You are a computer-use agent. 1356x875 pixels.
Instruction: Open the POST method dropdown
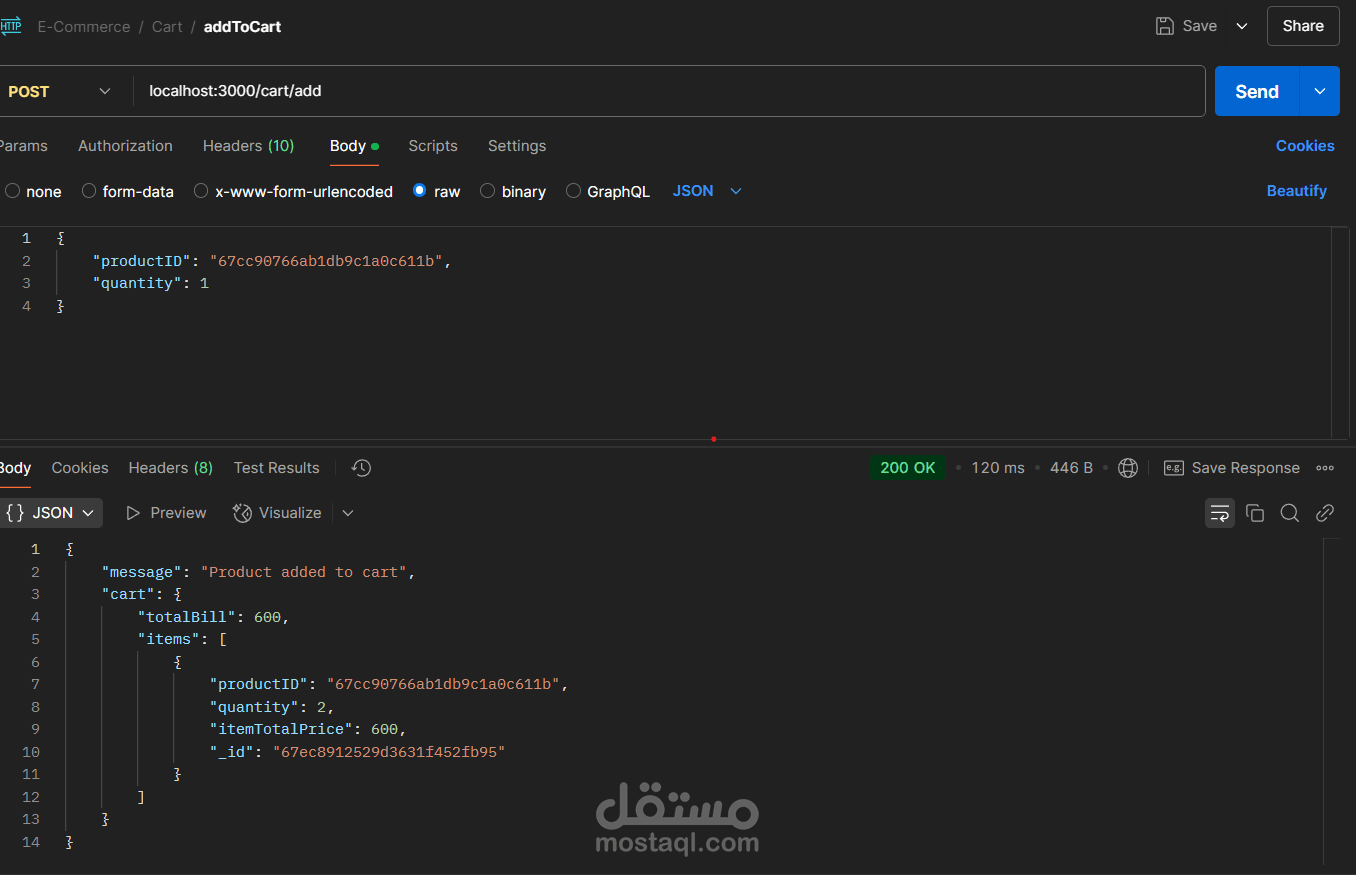tap(58, 91)
